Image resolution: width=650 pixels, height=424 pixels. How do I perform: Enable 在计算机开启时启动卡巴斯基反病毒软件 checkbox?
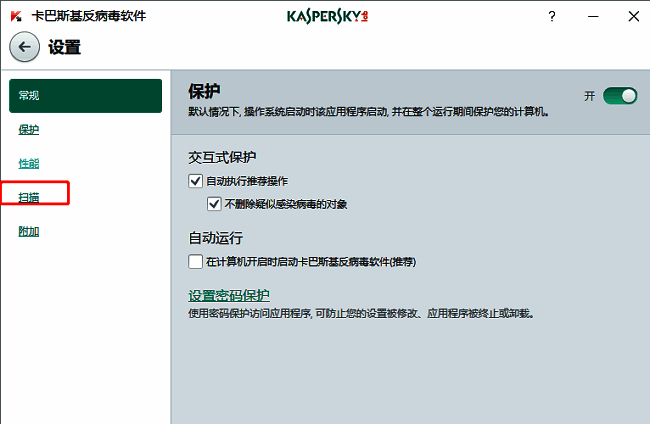(x=195, y=262)
